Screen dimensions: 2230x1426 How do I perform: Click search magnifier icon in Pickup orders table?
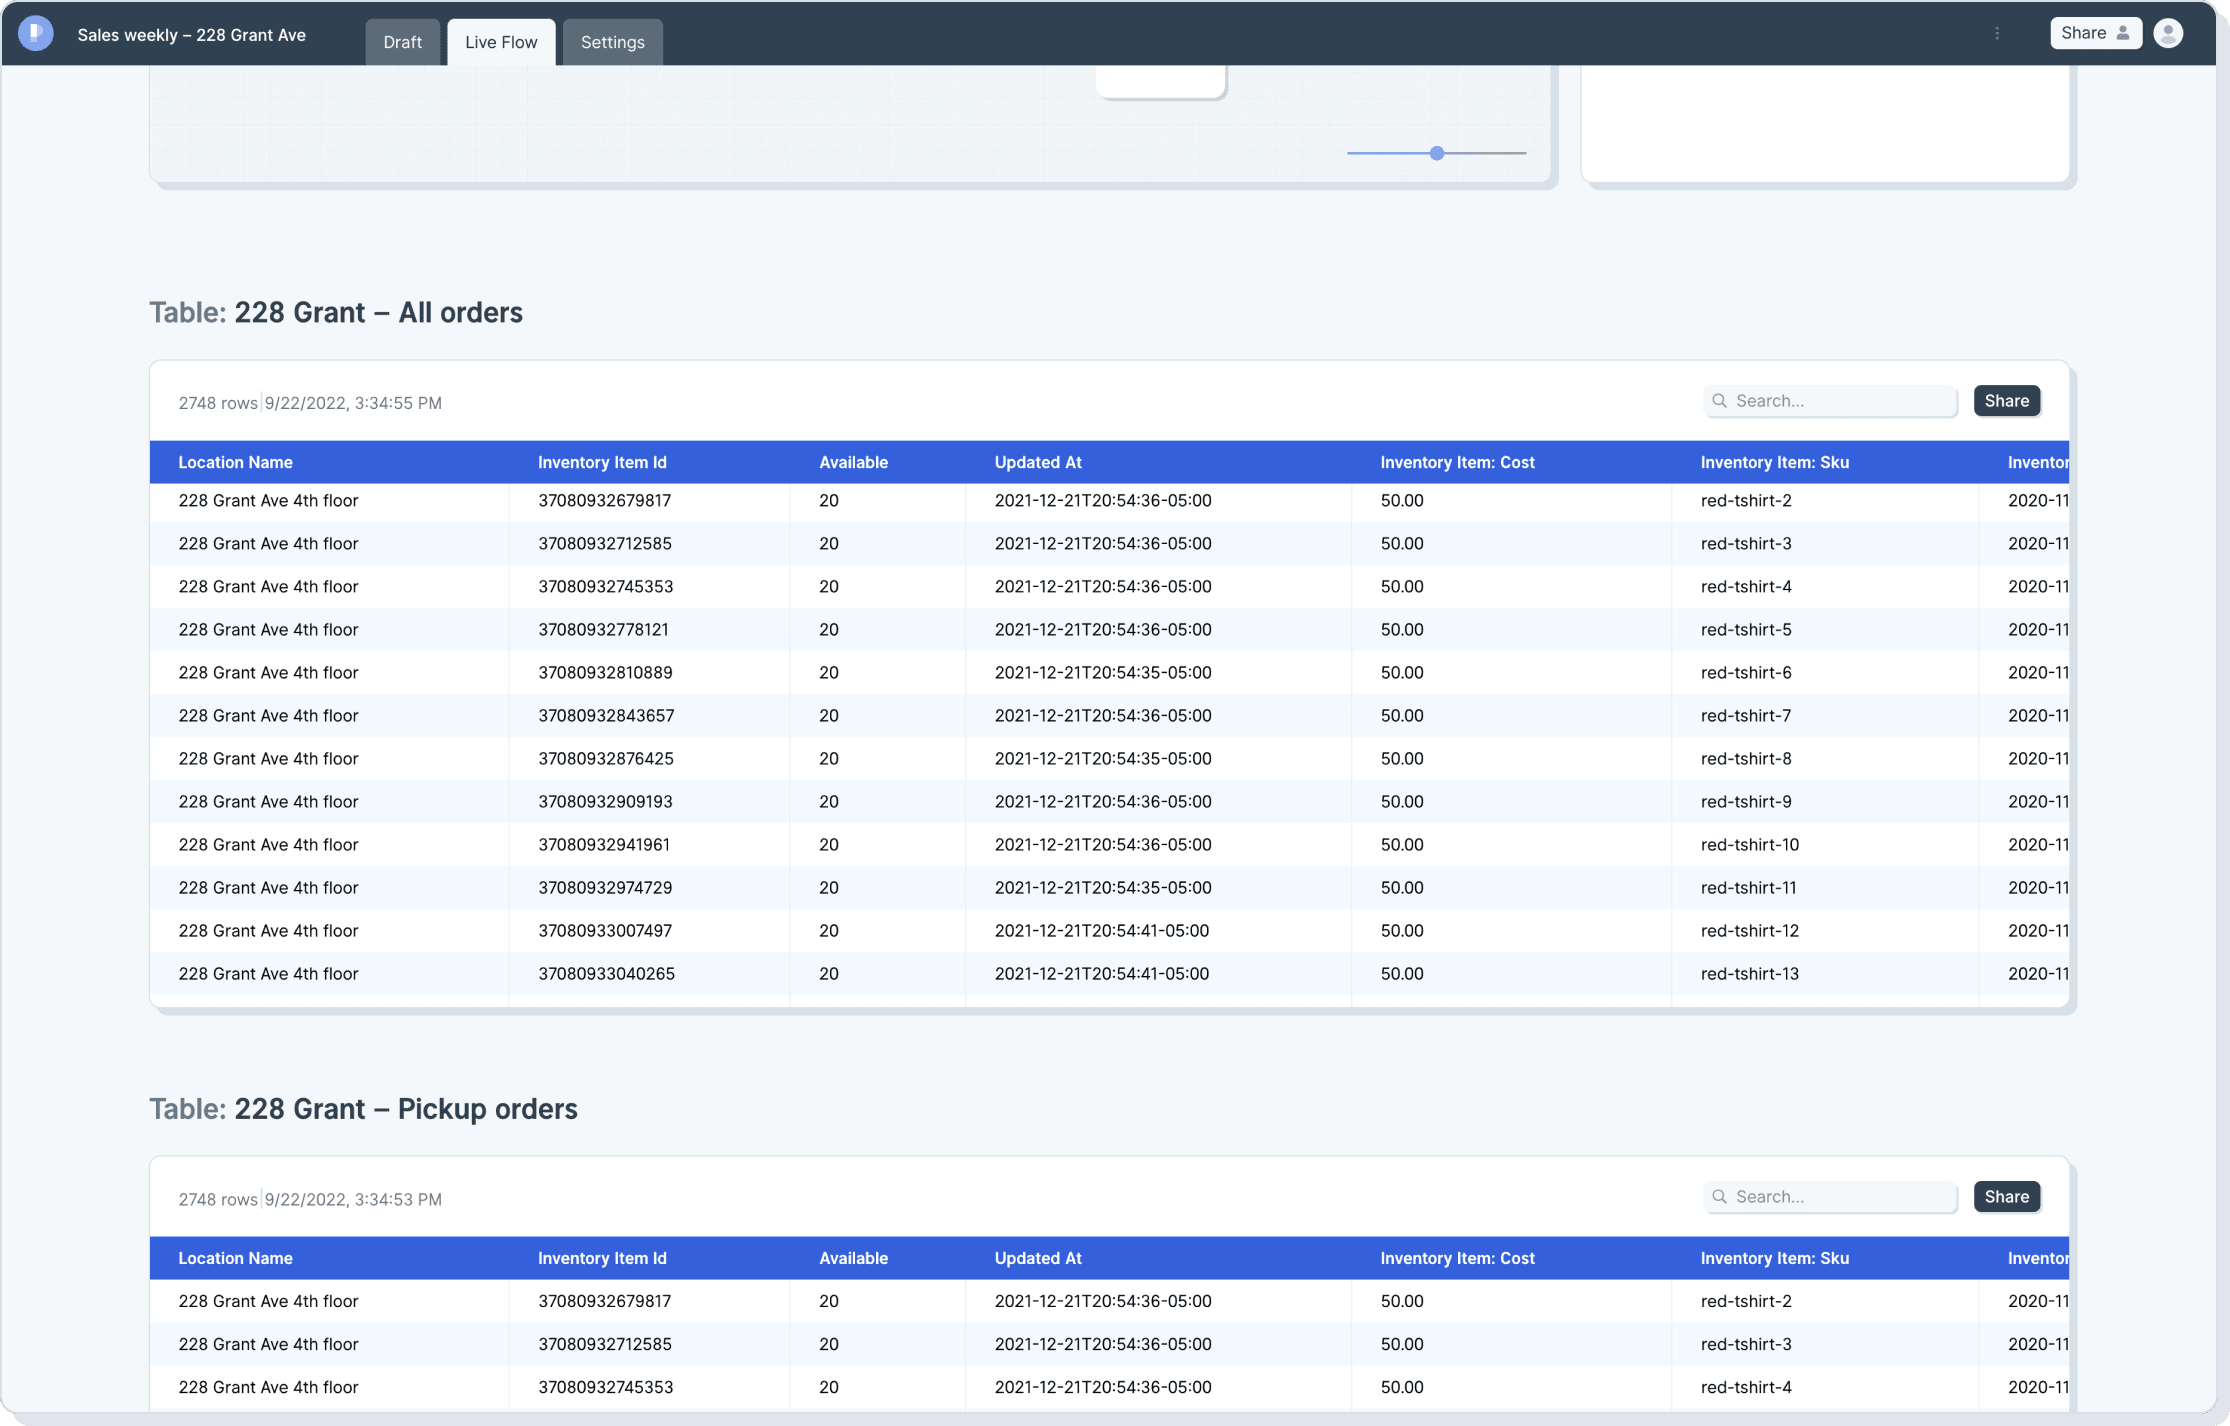tap(1720, 1197)
